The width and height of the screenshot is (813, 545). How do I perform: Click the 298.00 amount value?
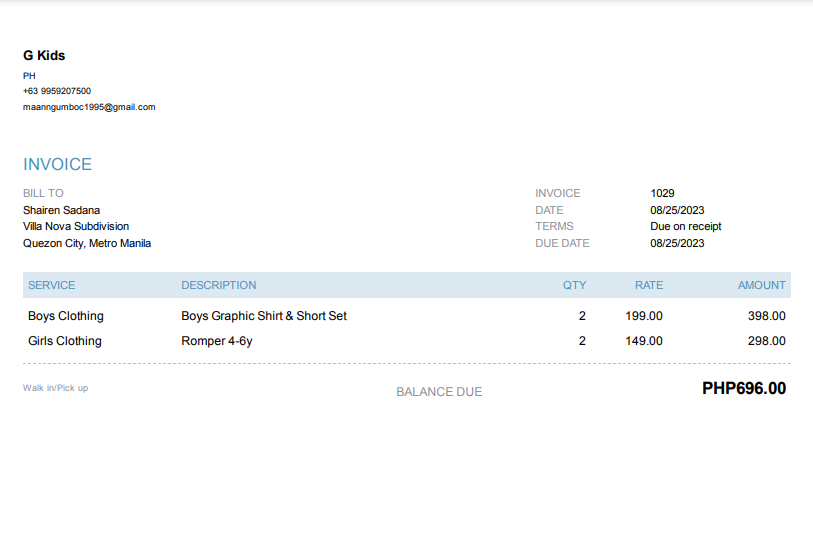coord(766,341)
